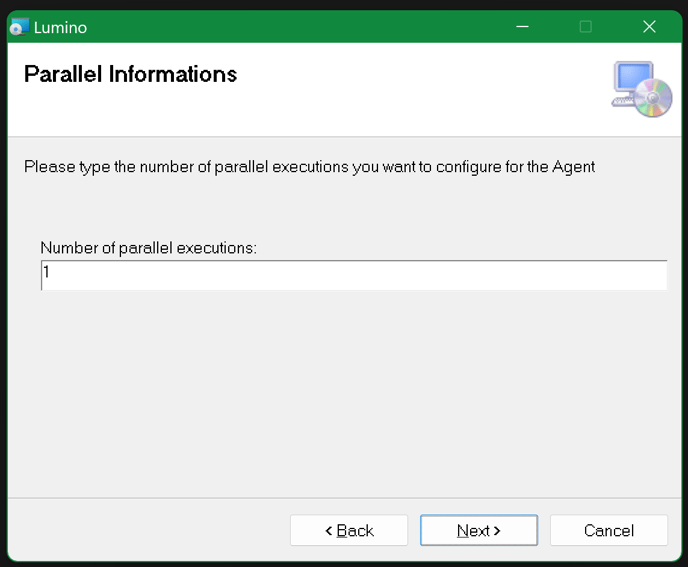Click the Lumino app icon in title bar
The image size is (688, 567).
click(19, 27)
